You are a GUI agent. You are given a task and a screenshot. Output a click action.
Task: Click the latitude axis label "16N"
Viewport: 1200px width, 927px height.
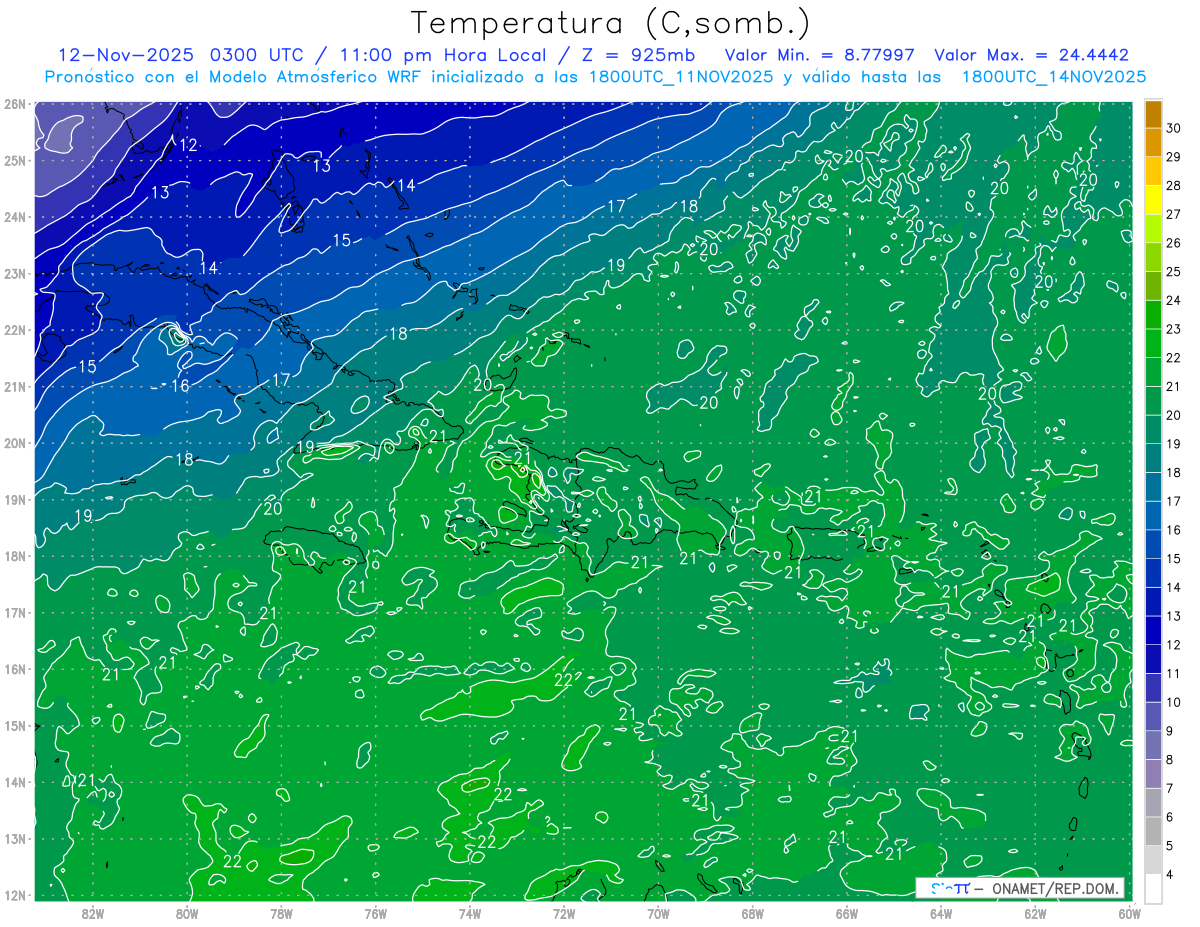pos(15,669)
